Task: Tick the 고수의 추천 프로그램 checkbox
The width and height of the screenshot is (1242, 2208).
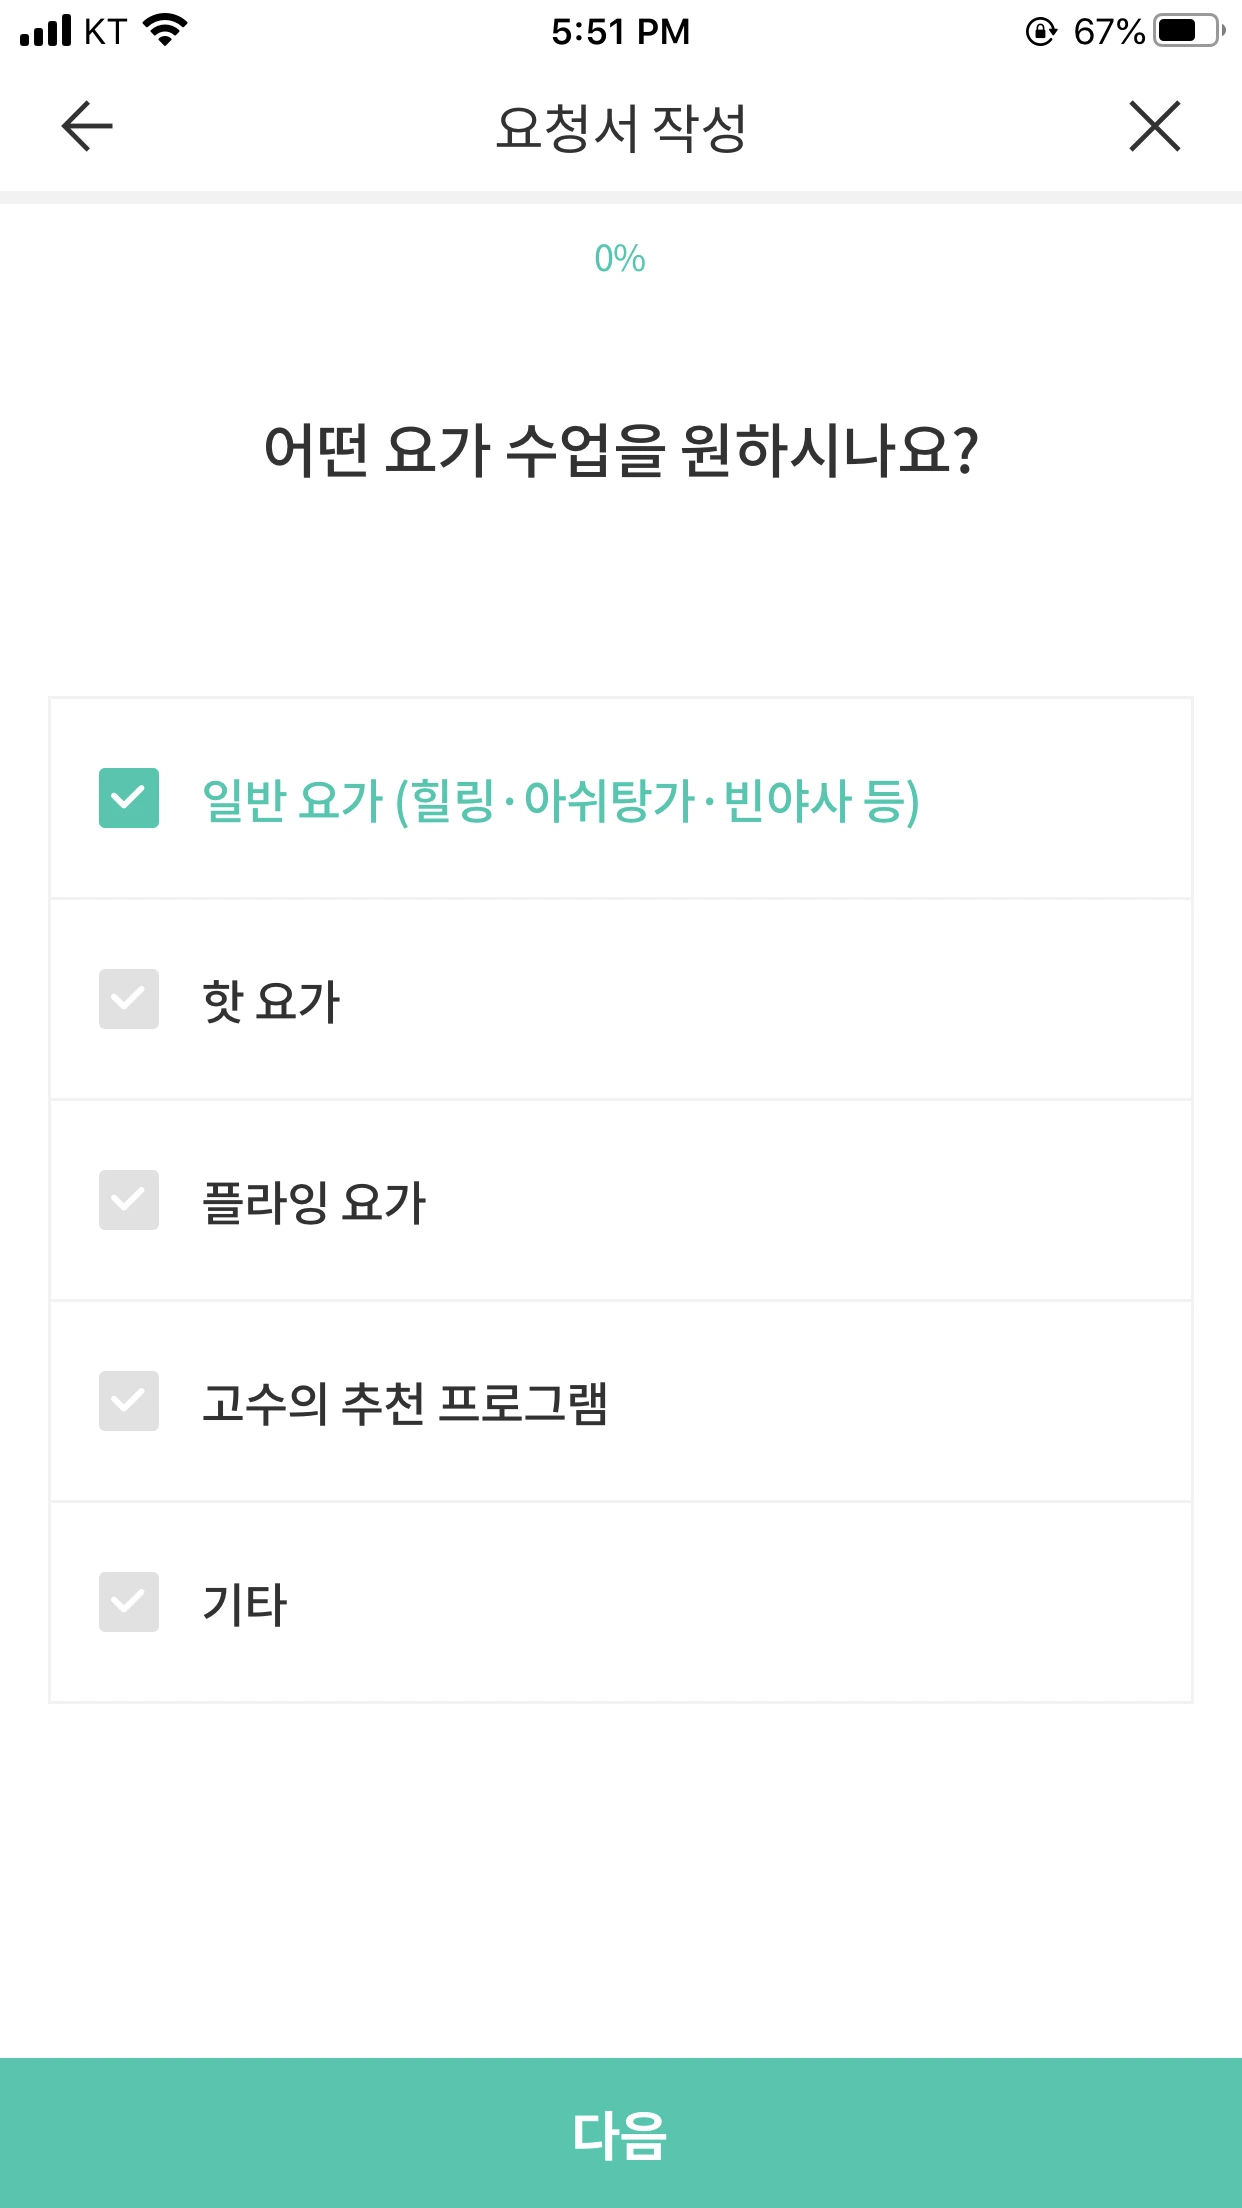Action: (129, 1401)
